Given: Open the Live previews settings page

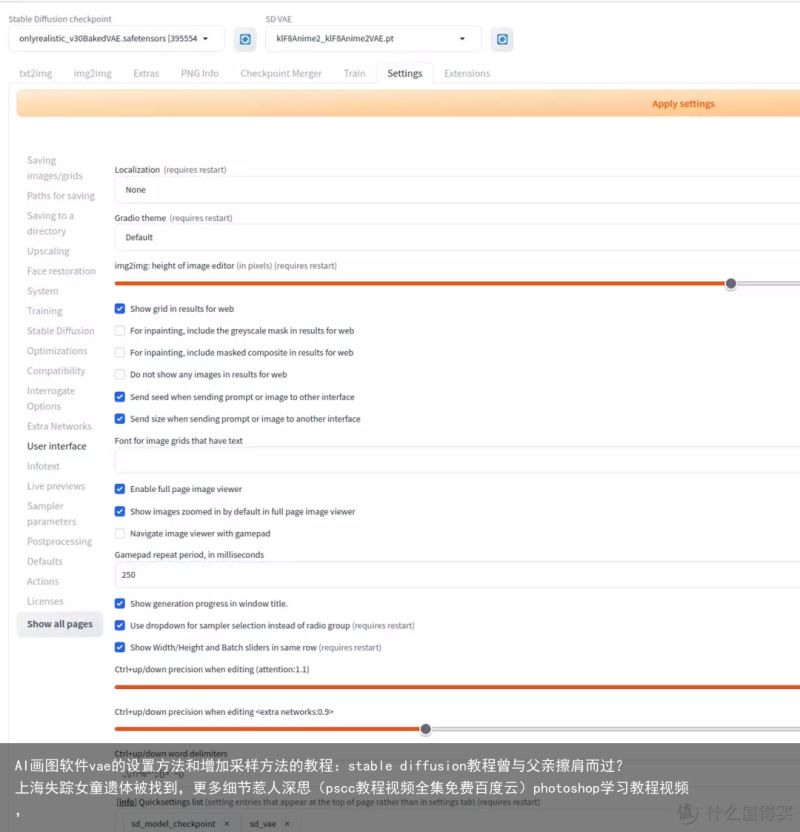Looking at the screenshot, I should 56,486.
